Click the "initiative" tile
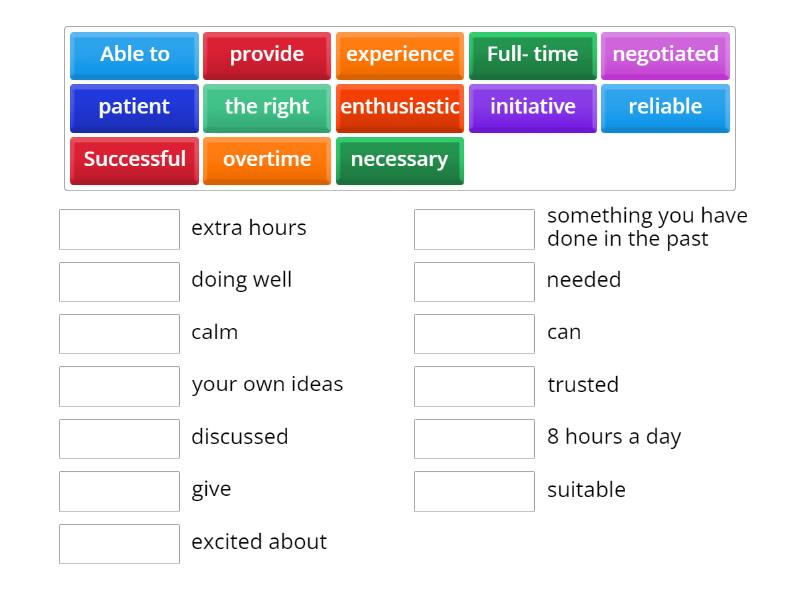Image resolution: width=800 pixels, height=600 pixels. [532, 107]
